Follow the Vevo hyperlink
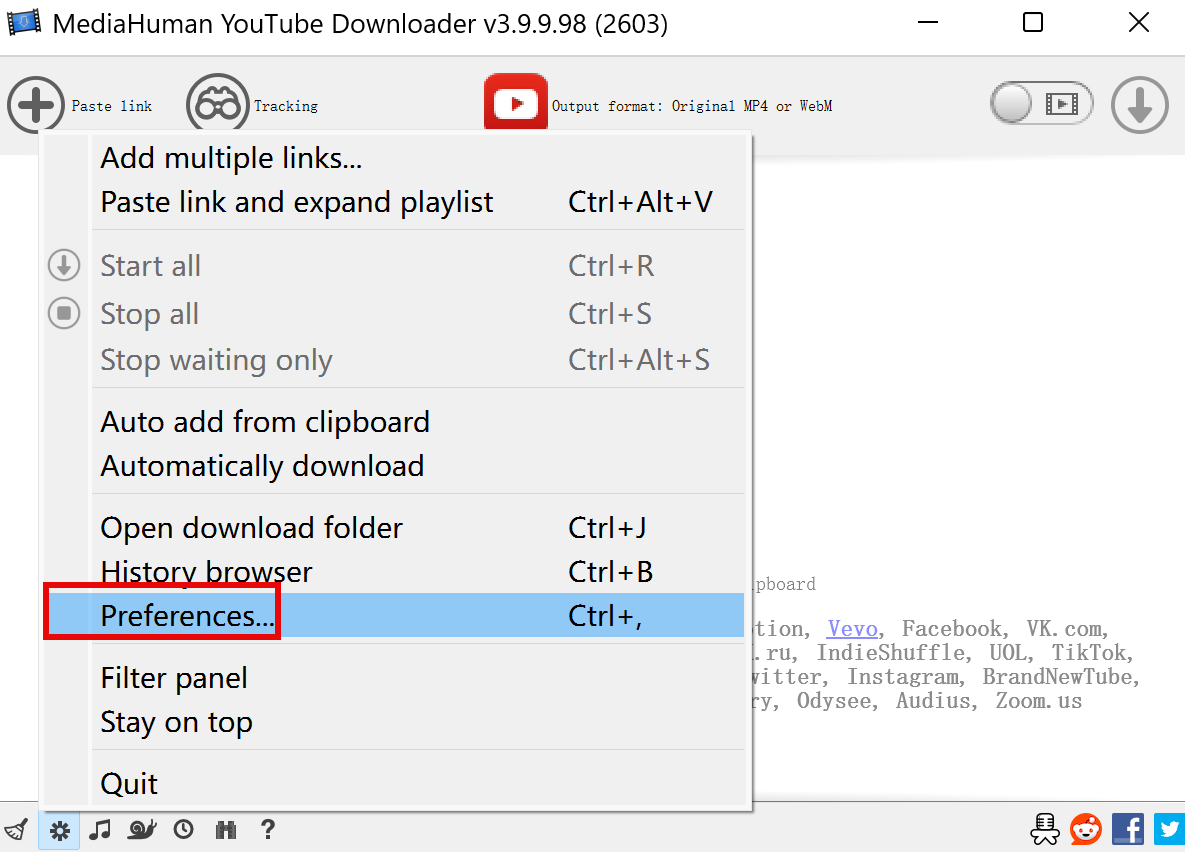1185x852 pixels. pos(852,629)
